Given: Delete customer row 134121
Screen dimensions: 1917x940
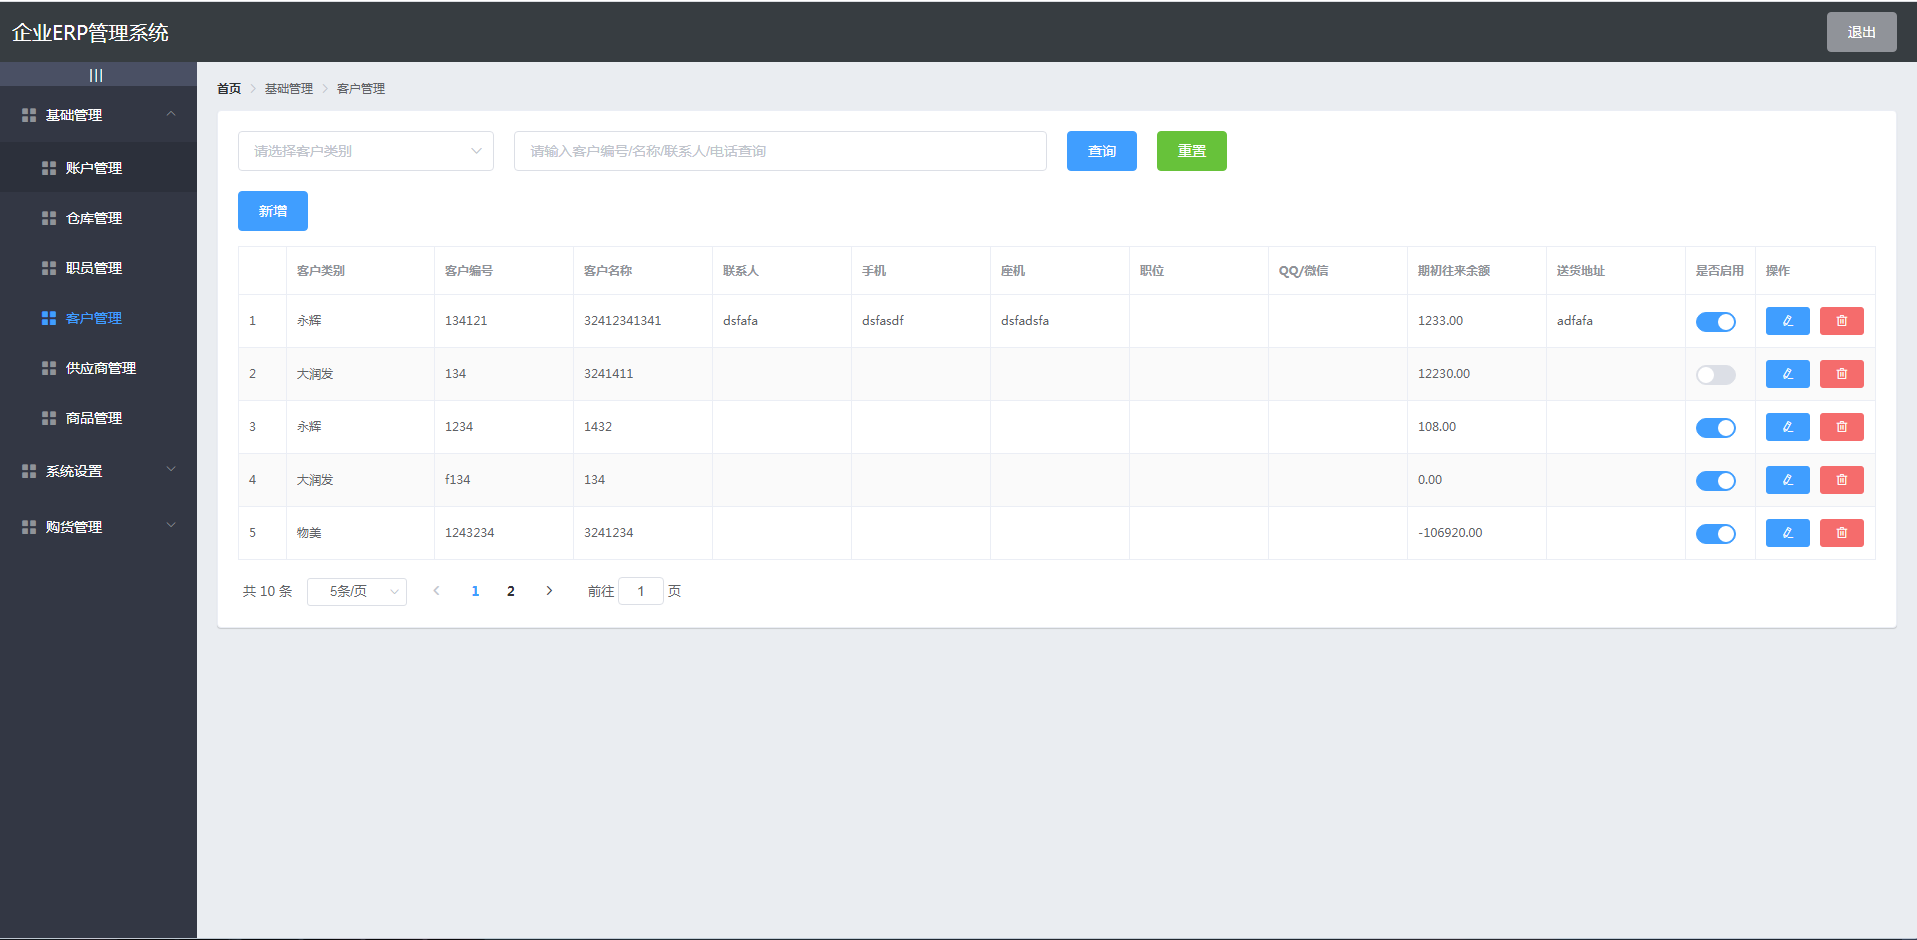Looking at the screenshot, I should click(1841, 321).
